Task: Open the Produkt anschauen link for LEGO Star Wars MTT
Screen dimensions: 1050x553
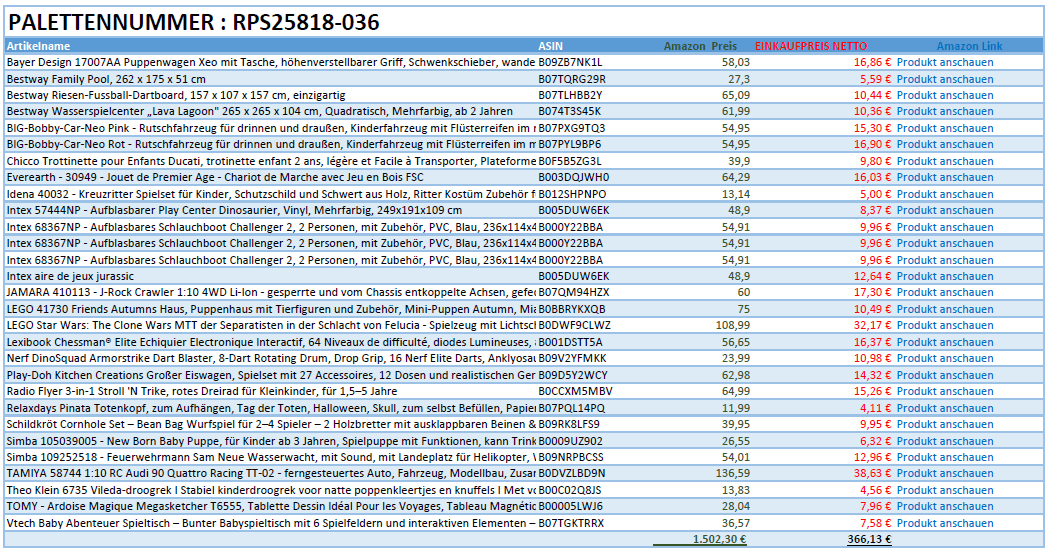Action: [944, 325]
